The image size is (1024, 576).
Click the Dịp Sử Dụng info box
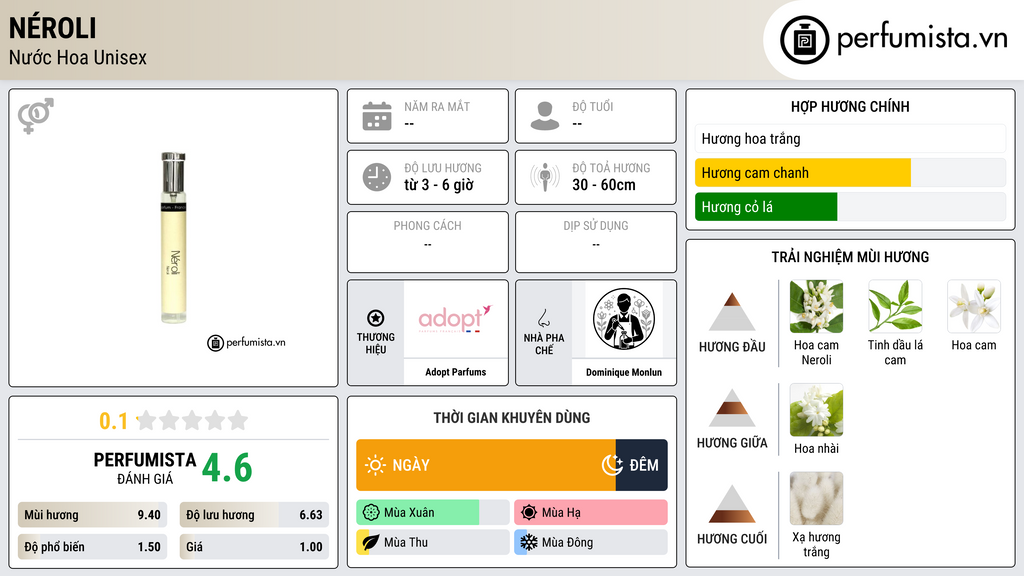tap(596, 242)
